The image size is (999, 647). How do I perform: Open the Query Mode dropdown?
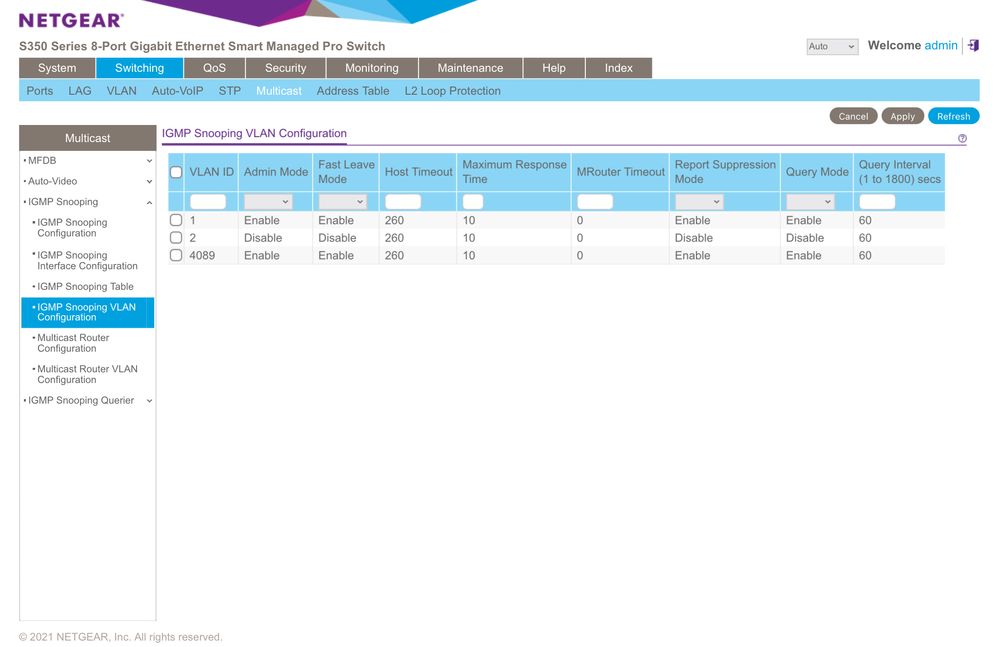(x=810, y=202)
